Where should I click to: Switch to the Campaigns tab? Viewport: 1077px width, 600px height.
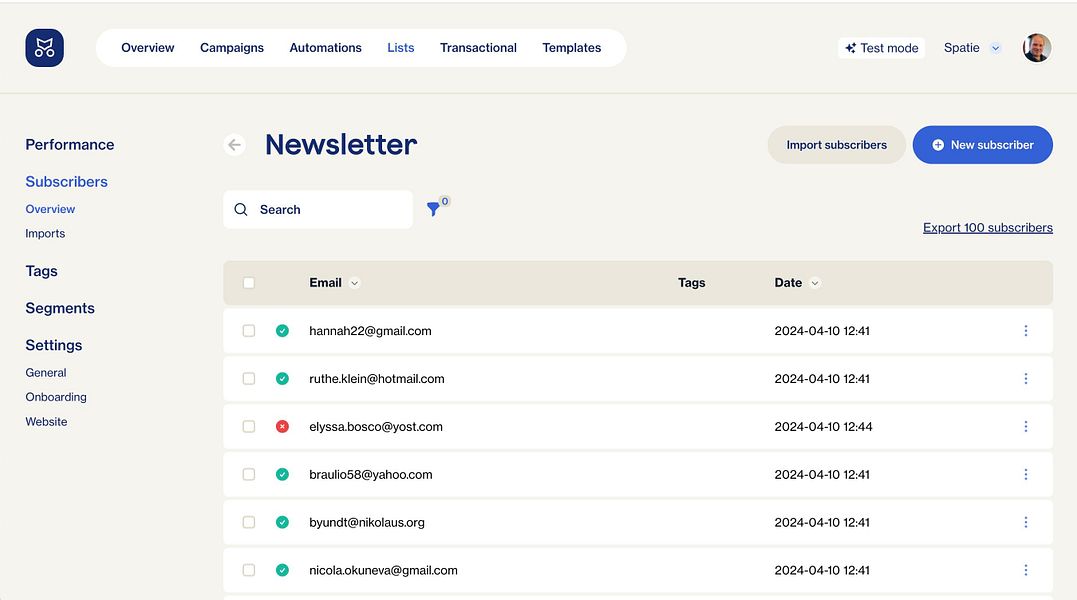pyautogui.click(x=231, y=47)
